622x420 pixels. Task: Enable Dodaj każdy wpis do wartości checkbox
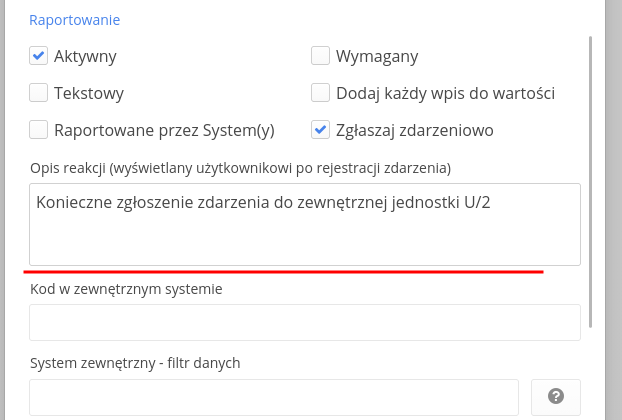(x=320, y=93)
